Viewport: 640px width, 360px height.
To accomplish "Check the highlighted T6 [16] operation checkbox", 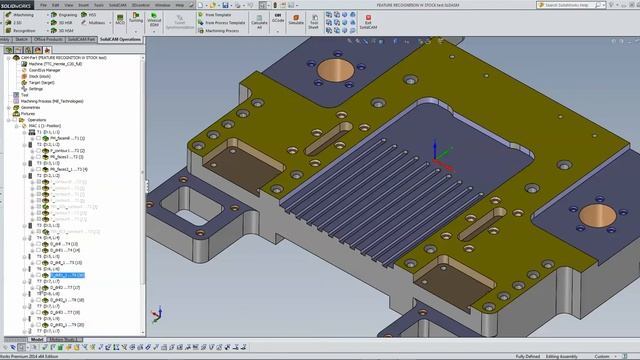I will click(x=39, y=276).
